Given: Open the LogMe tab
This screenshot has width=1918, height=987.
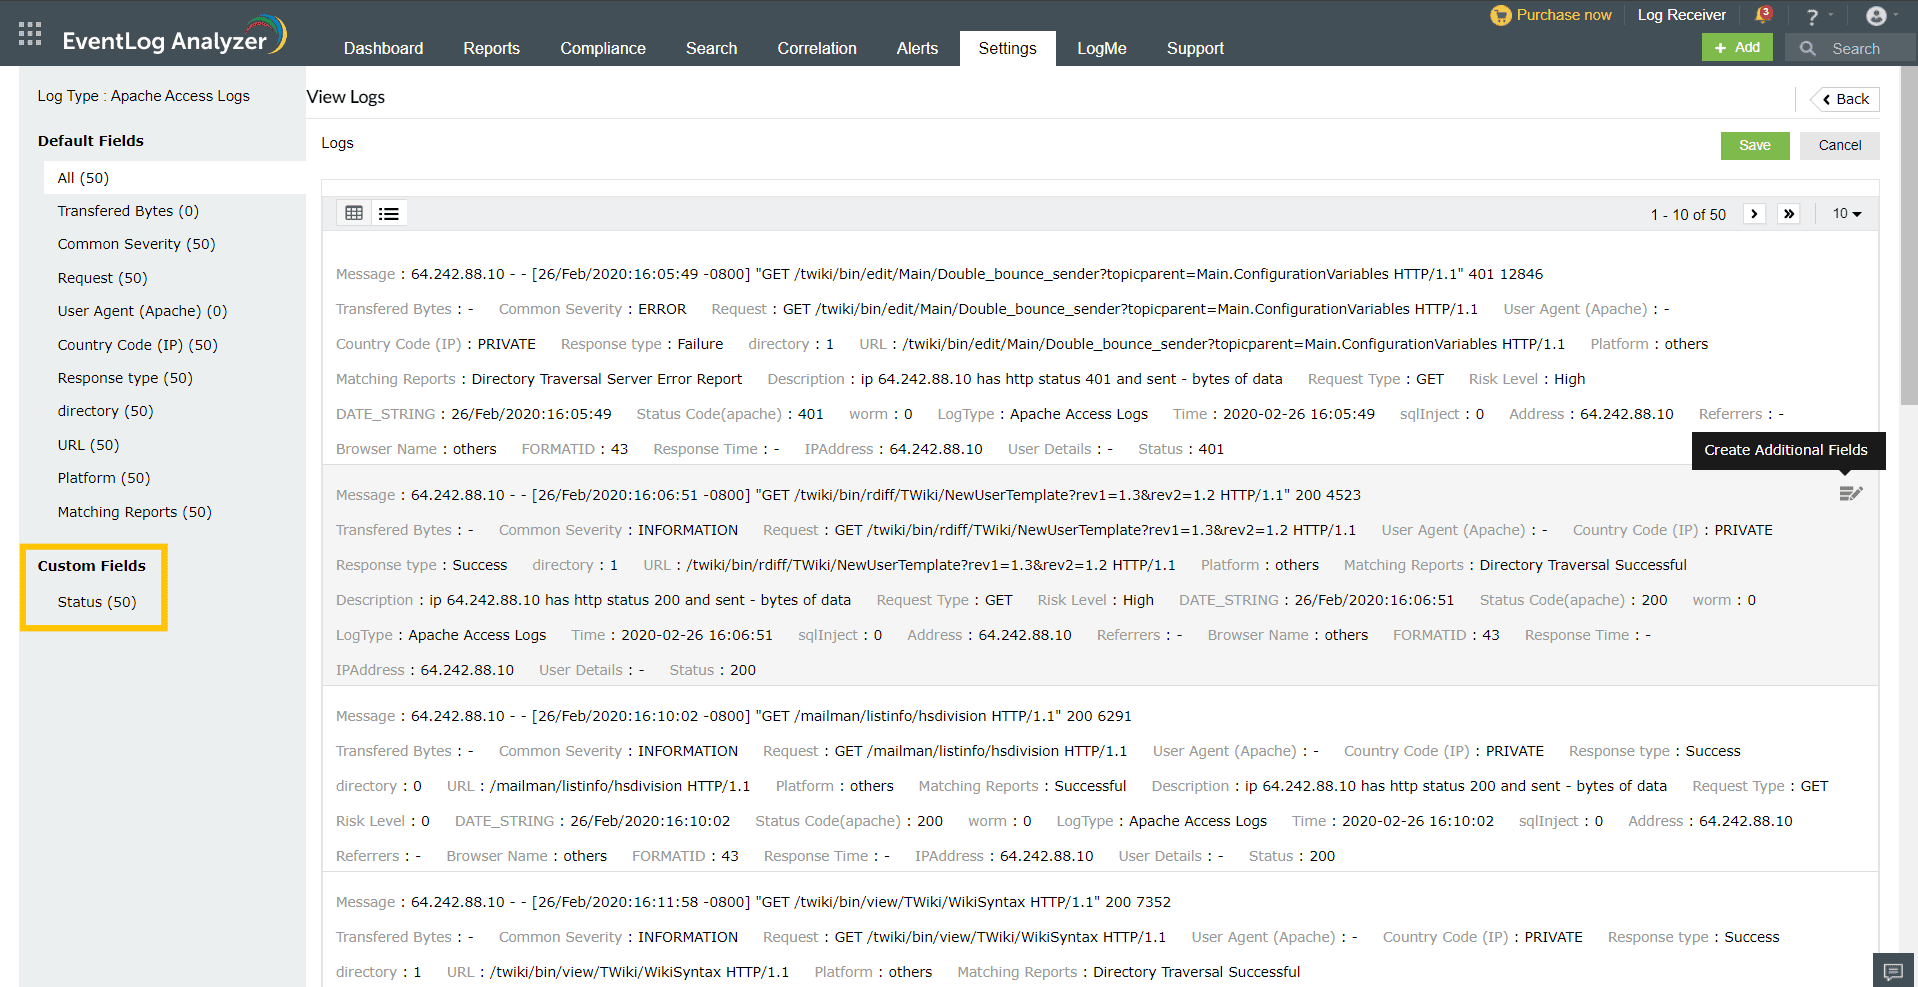Looking at the screenshot, I should pyautogui.click(x=1101, y=48).
